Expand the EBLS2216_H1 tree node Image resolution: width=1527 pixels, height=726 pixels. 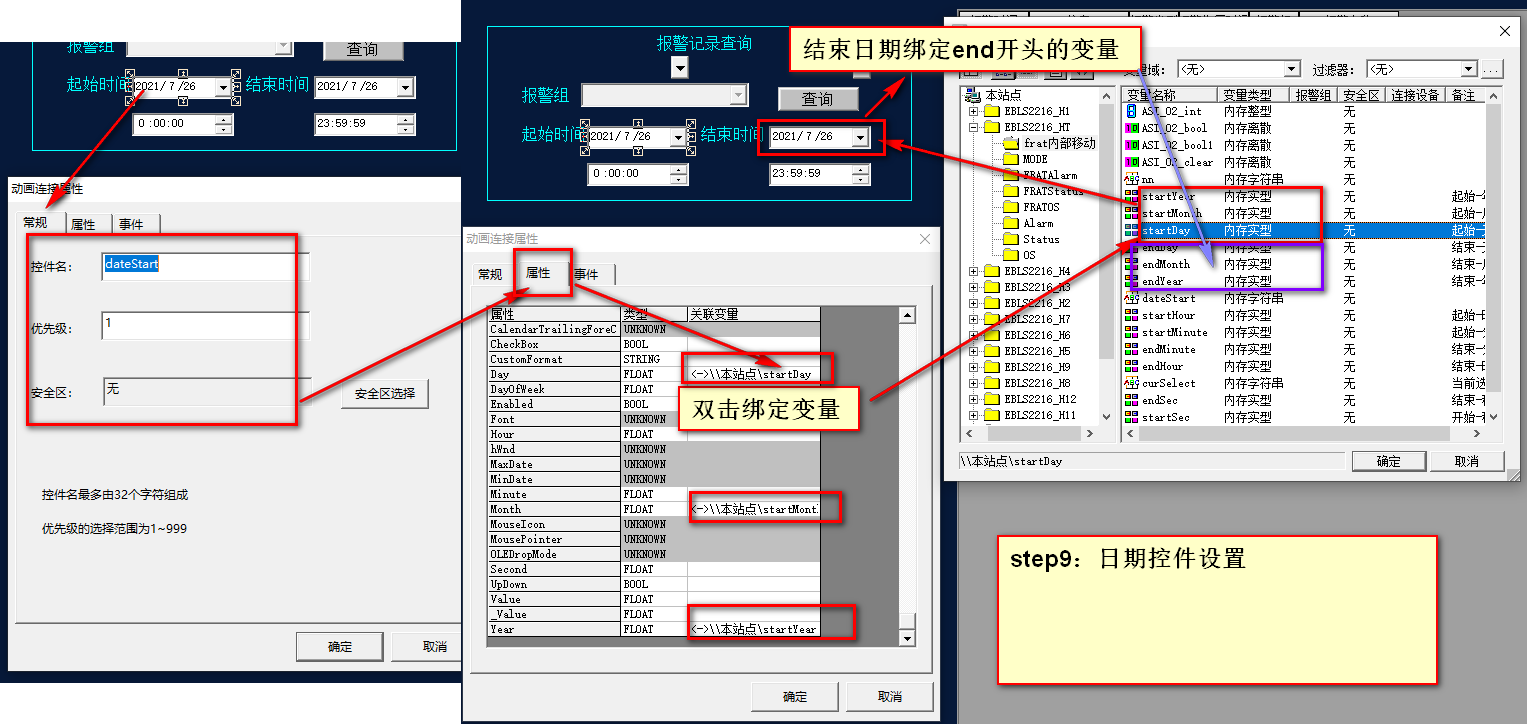(x=973, y=111)
